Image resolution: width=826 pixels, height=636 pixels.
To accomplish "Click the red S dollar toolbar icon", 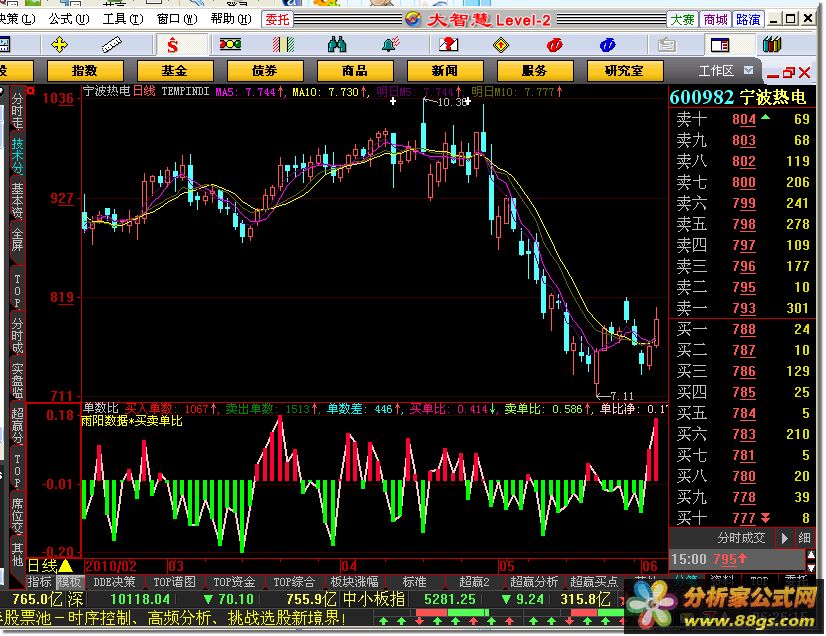I will (x=172, y=45).
